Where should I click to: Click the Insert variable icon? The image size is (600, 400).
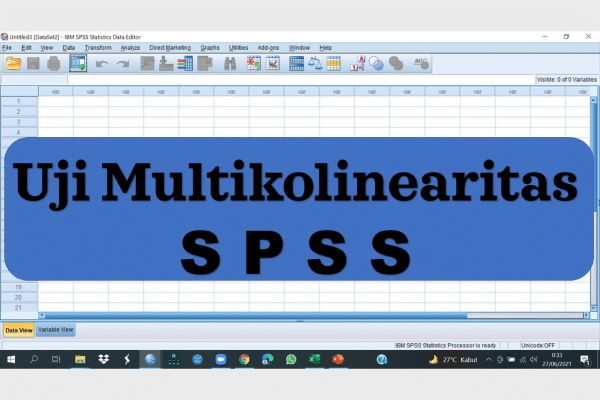tap(273, 64)
